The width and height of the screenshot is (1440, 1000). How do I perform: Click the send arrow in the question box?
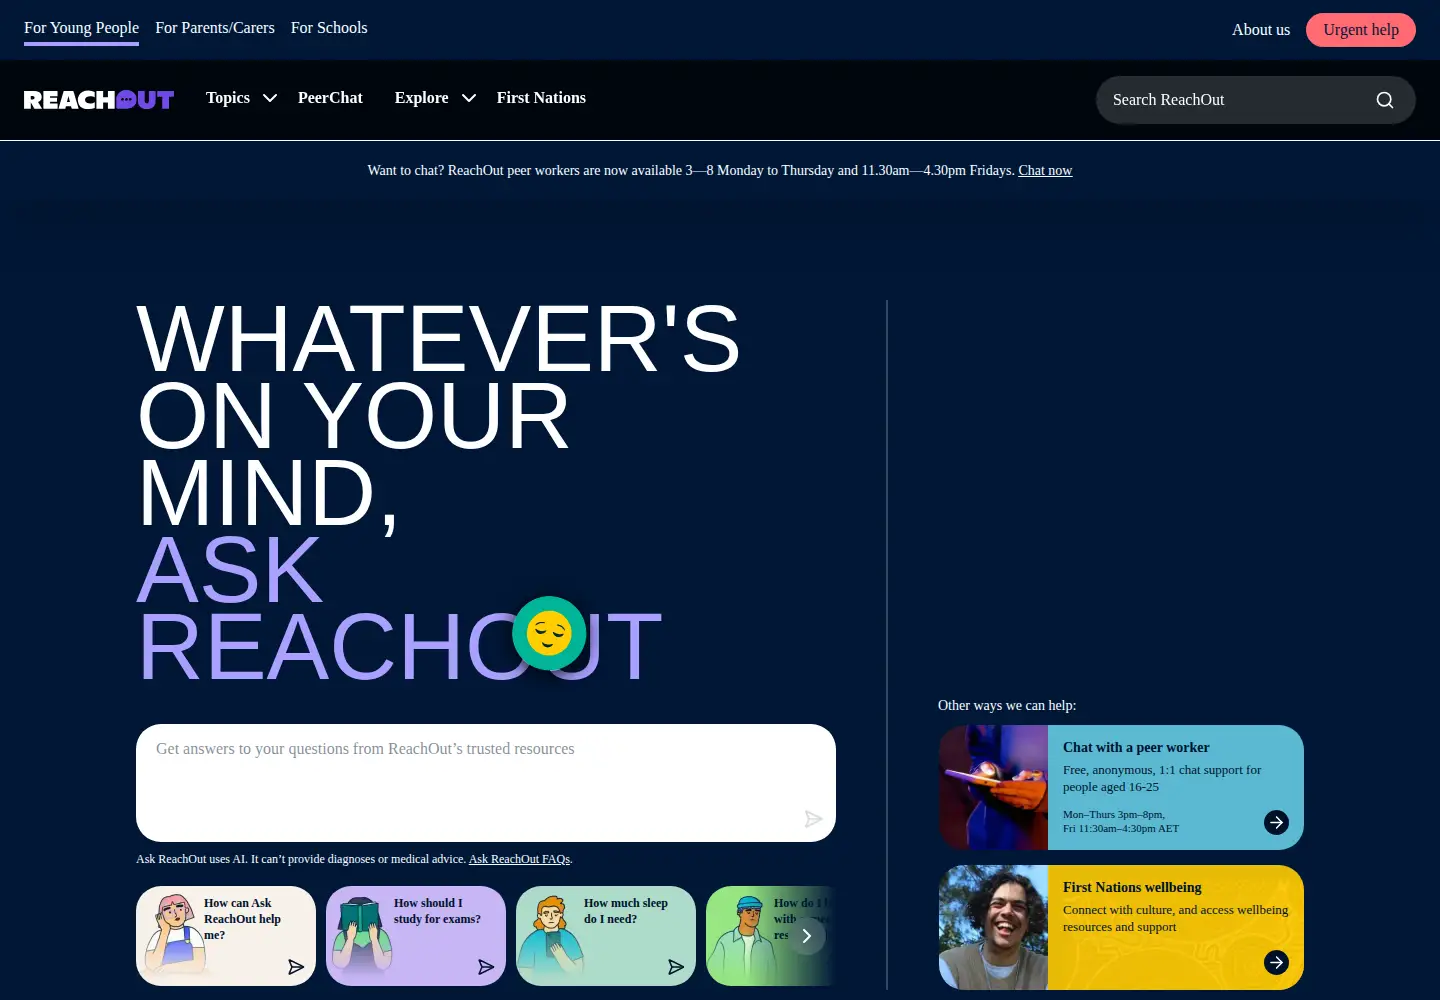tap(813, 819)
